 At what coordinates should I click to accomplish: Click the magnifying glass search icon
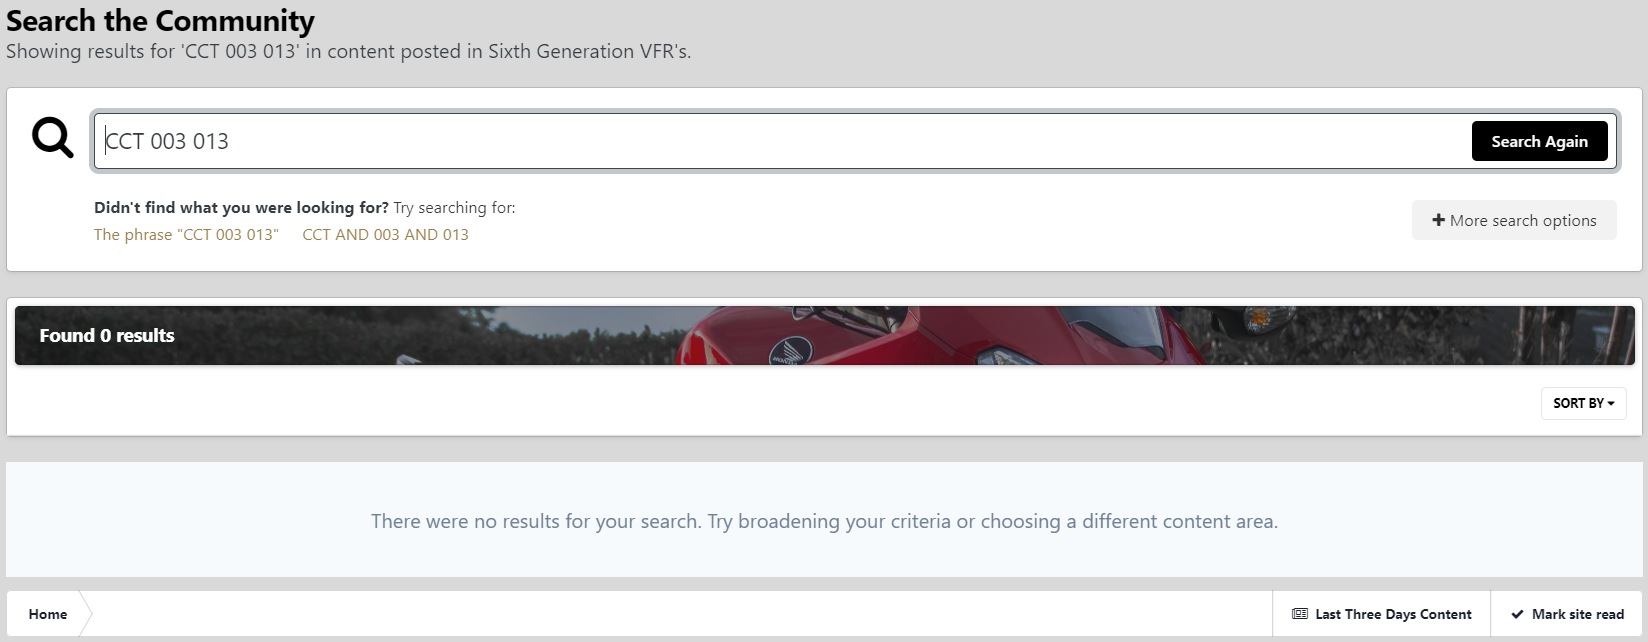tap(53, 138)
